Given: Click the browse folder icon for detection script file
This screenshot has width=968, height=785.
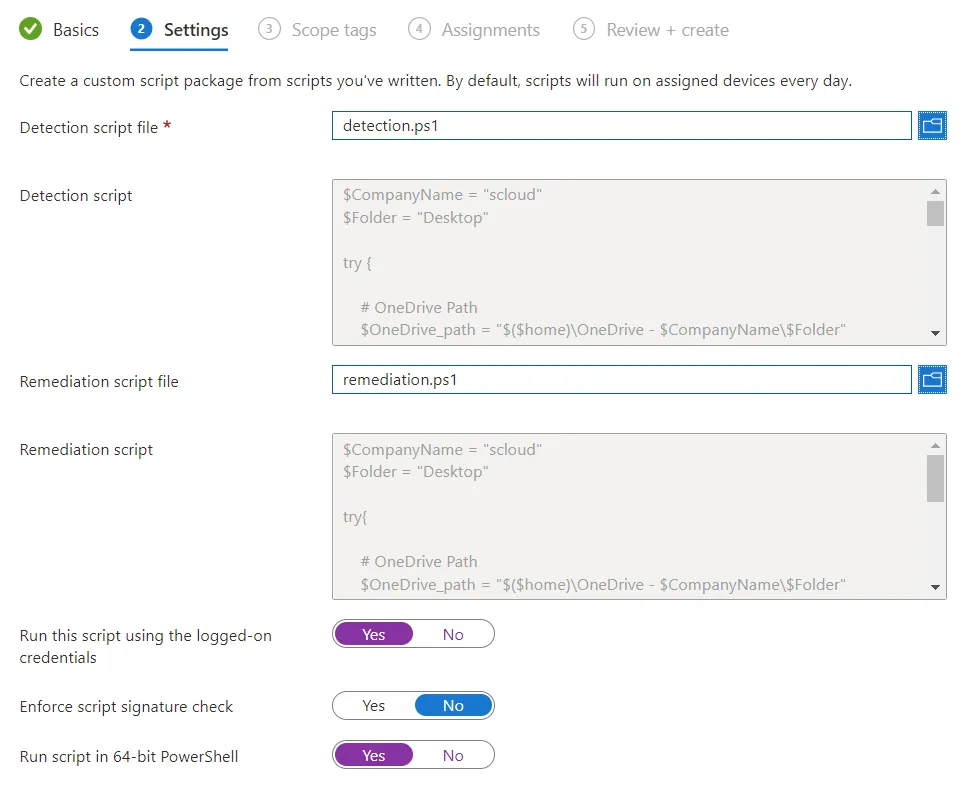Looking at the screenshot, I should [932, 126].
